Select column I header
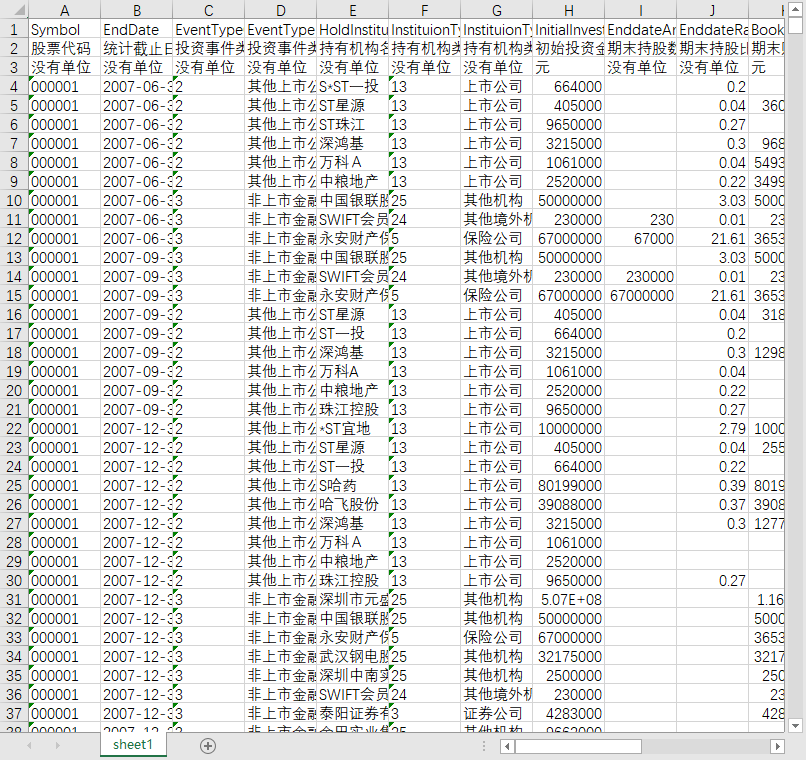The width and height of the screenshot is (806, 760). tap(640, 10)
